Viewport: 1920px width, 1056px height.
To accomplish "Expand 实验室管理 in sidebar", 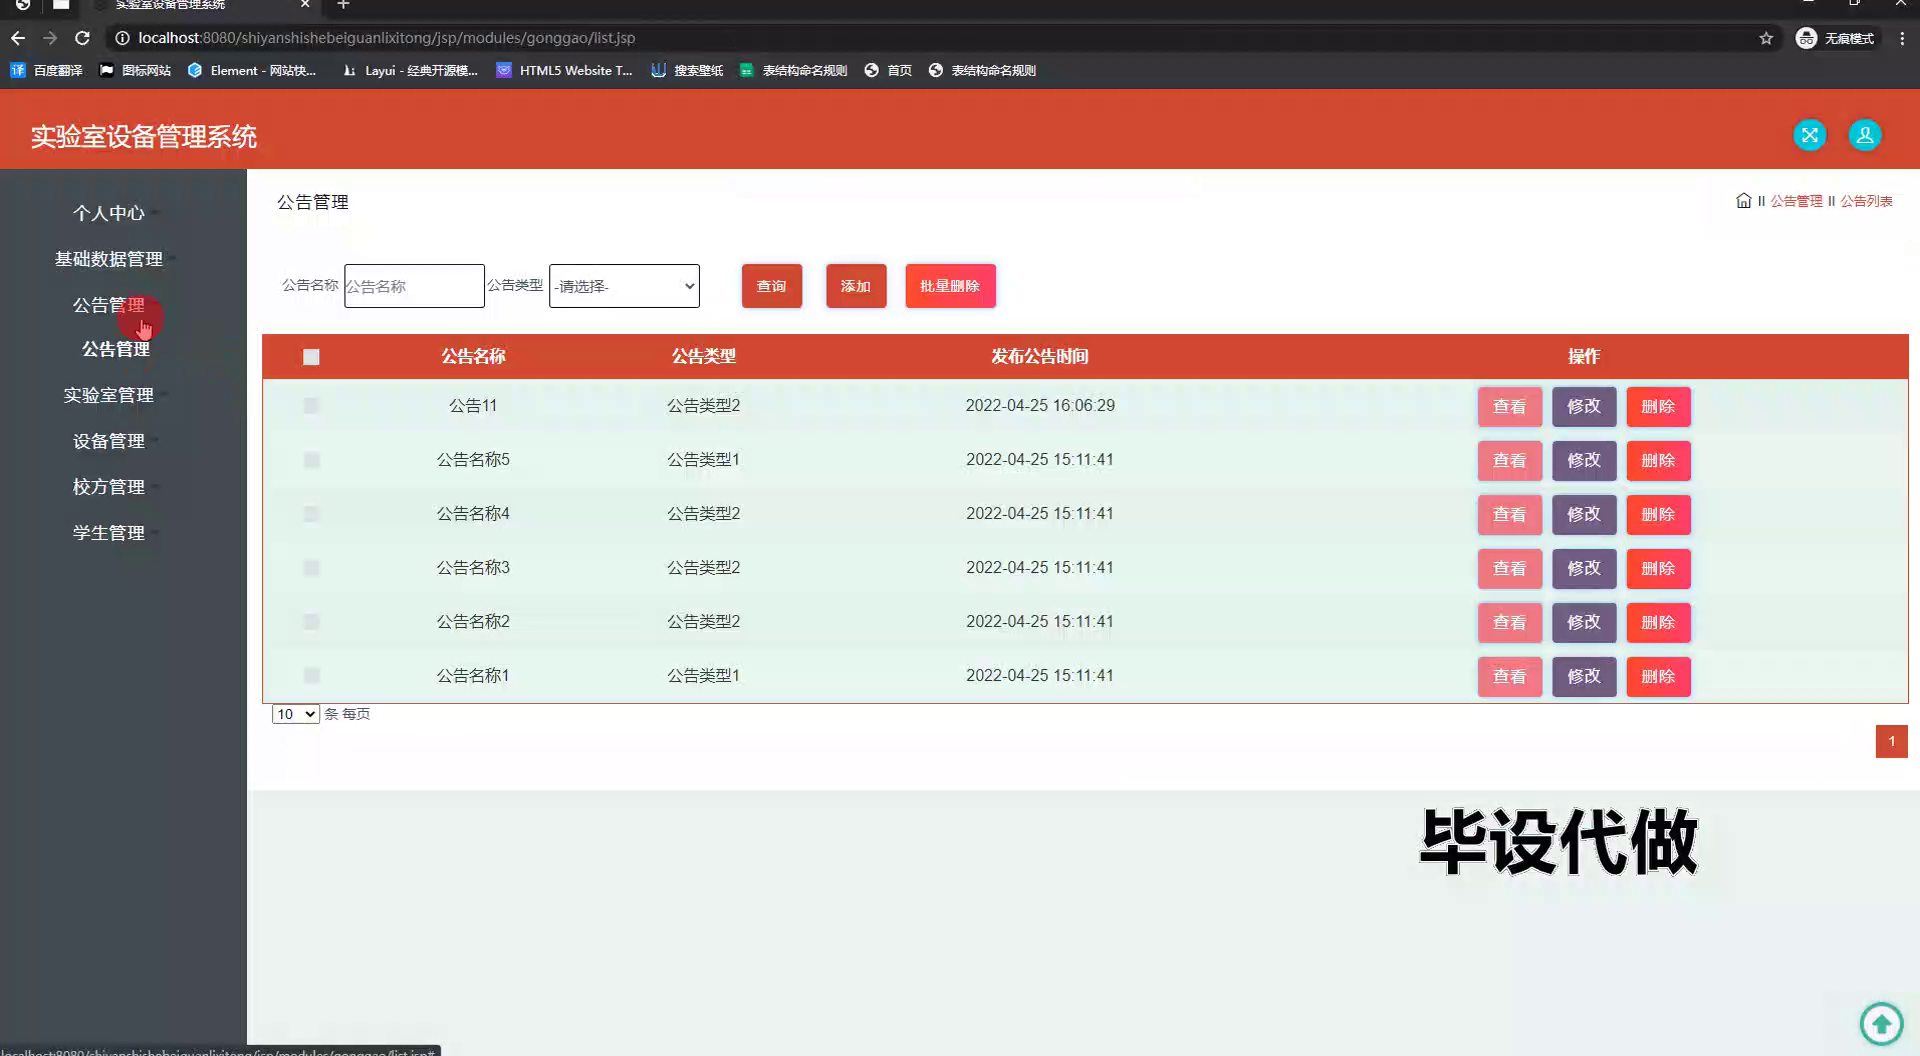I will (109, 395).
